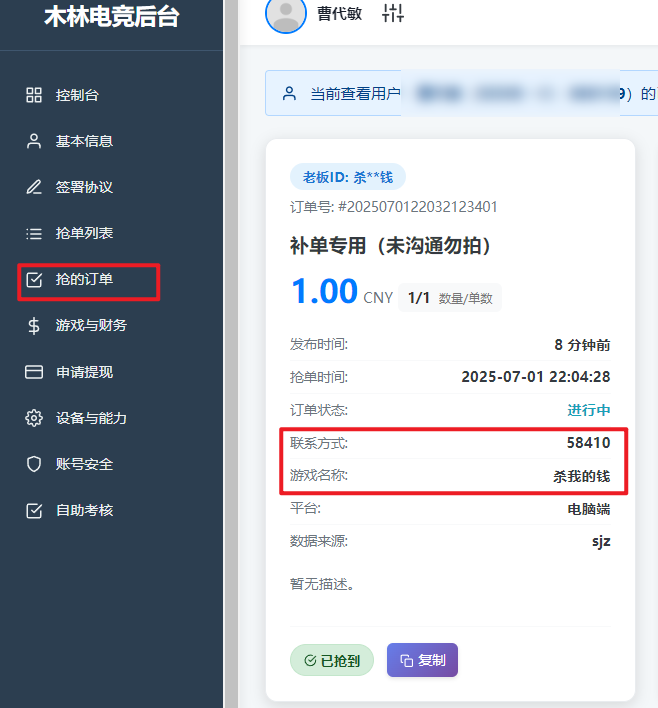Click the 设备与能力 gear icon
Viewport: 658px width, 708px height.
pos(34,418)
